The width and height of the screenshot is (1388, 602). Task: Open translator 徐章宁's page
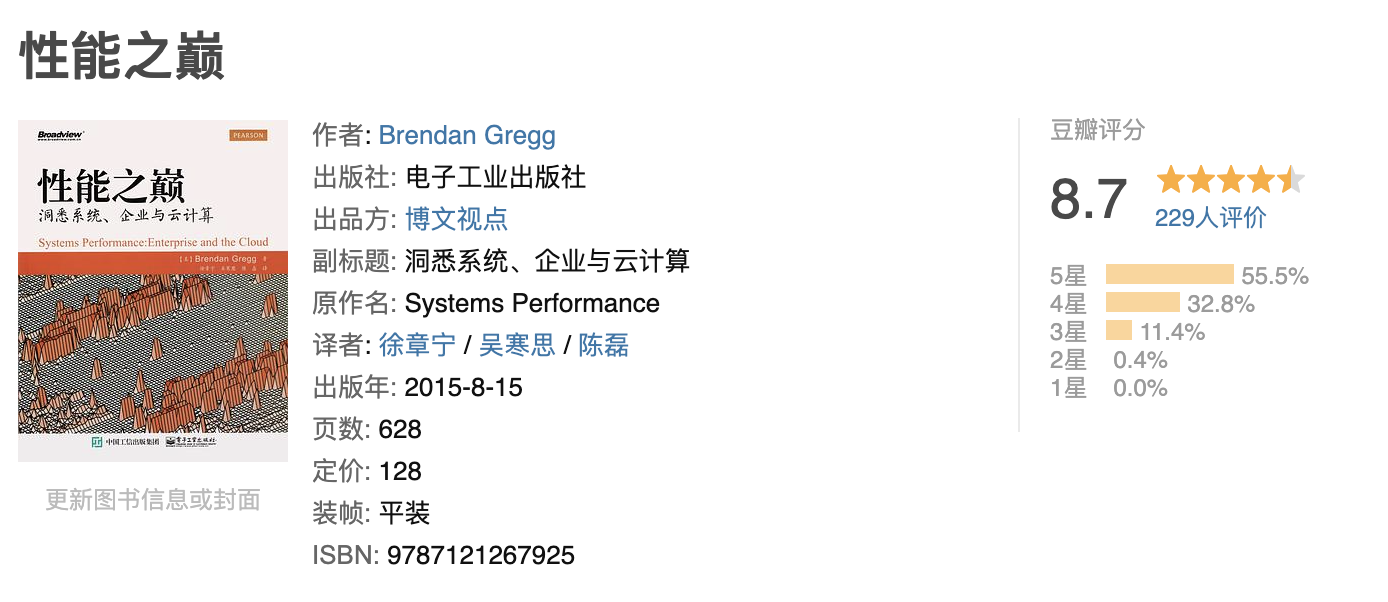coord(417,345)
